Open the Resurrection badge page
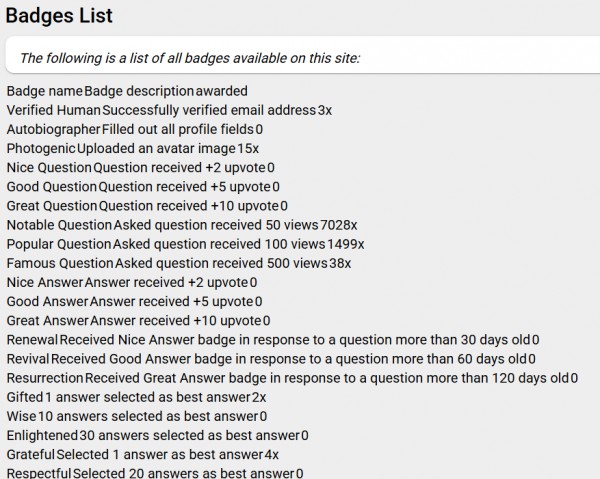The width and height of the screenshot is (600, 479). pos(45,378)
